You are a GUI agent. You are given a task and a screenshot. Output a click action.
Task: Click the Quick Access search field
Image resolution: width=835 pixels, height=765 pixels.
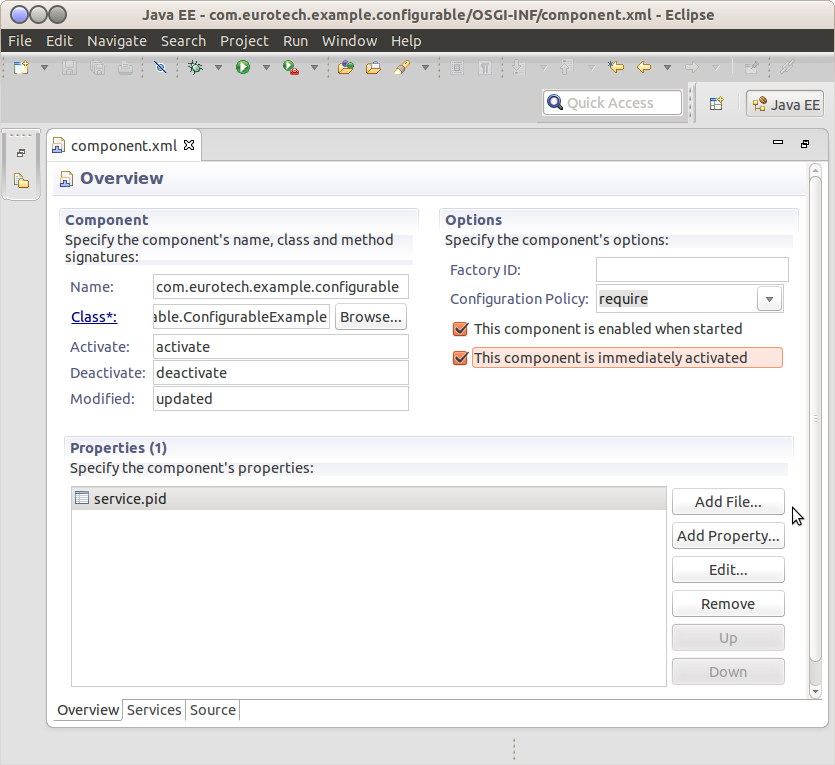pyautogui.click(x=612, y=103)
